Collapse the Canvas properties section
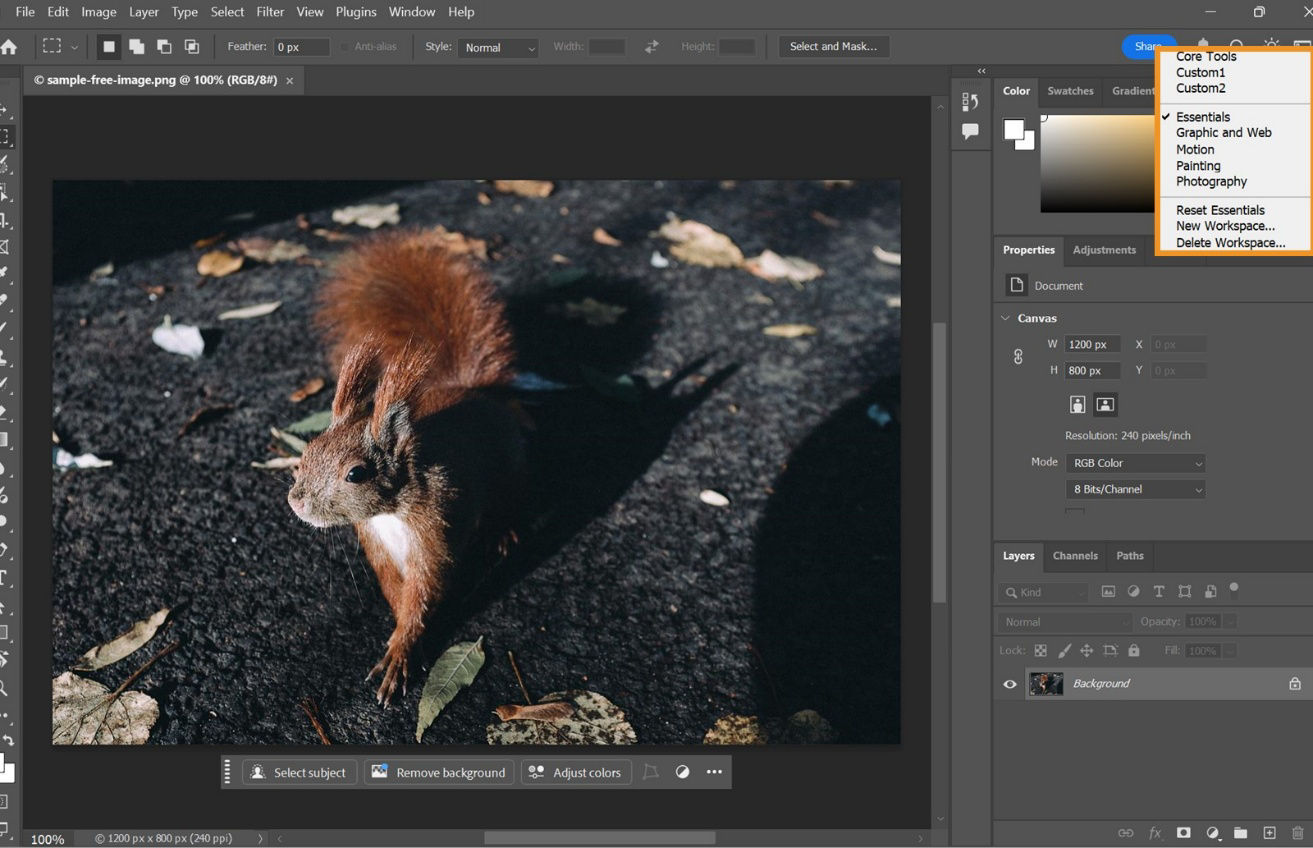The image size is (1313, 848). 1005,318
